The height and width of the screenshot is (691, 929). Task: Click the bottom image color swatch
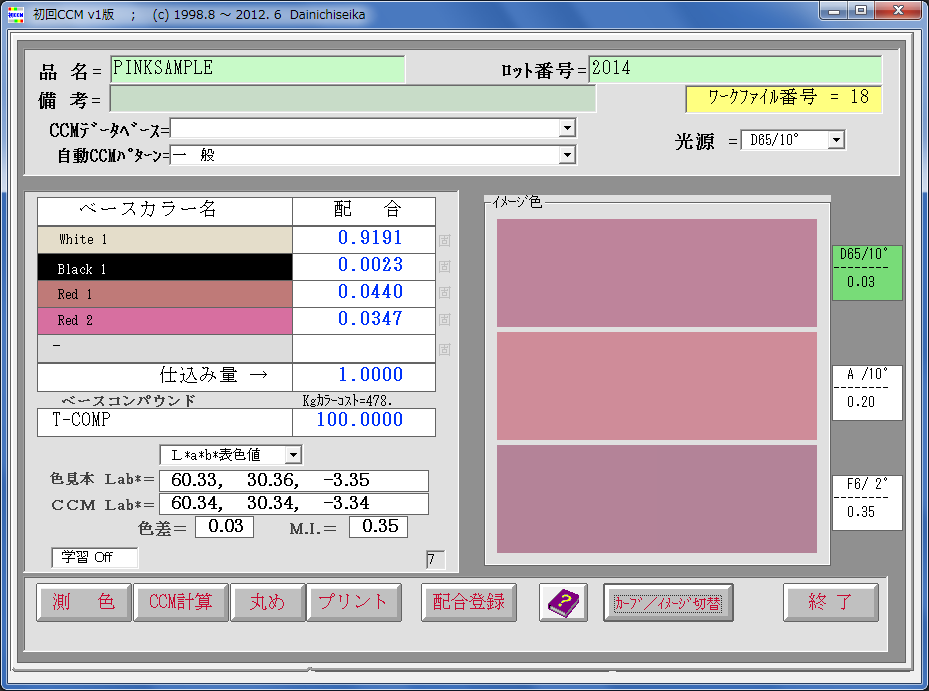tap(656, 499)
